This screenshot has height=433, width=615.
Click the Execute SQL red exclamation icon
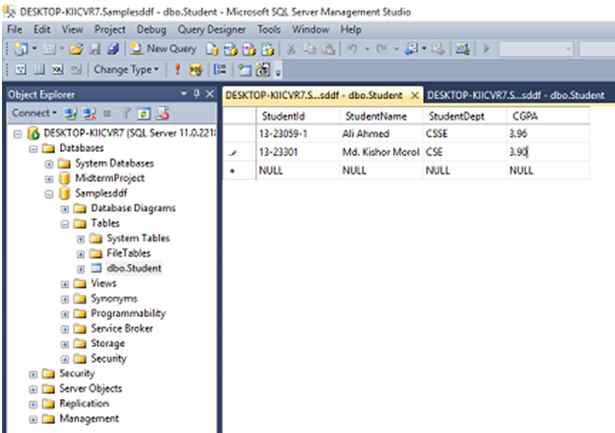click(x=178, y=70)
